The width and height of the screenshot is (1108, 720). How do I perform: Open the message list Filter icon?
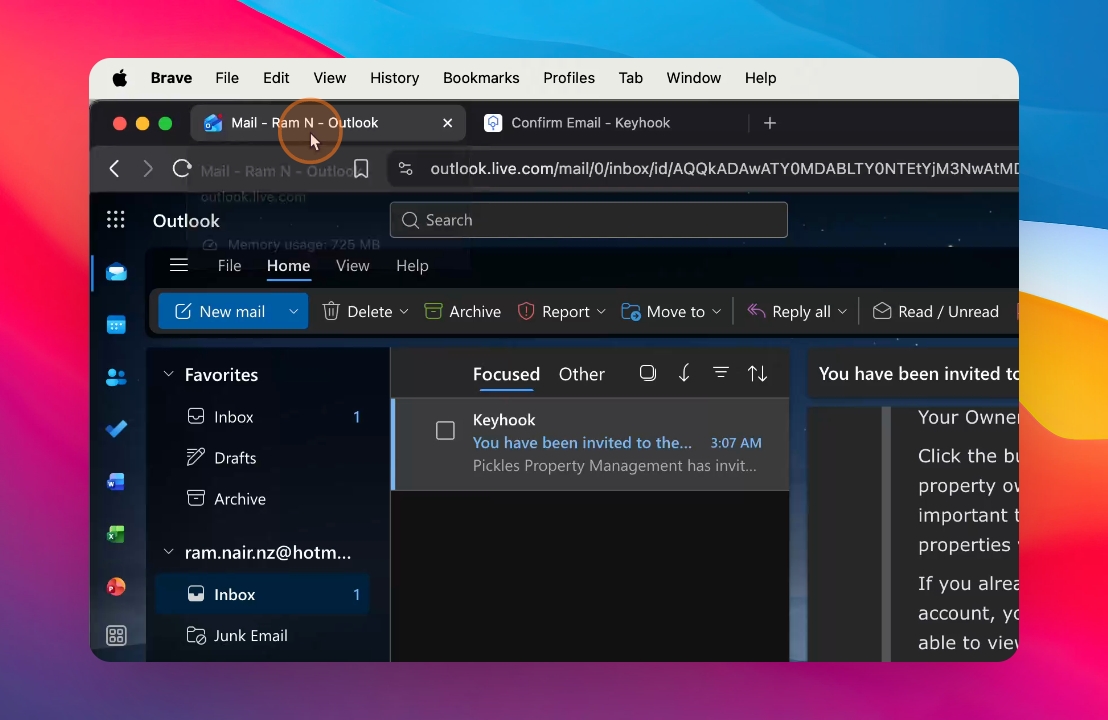pyautogui.click(x=721, y=372)
